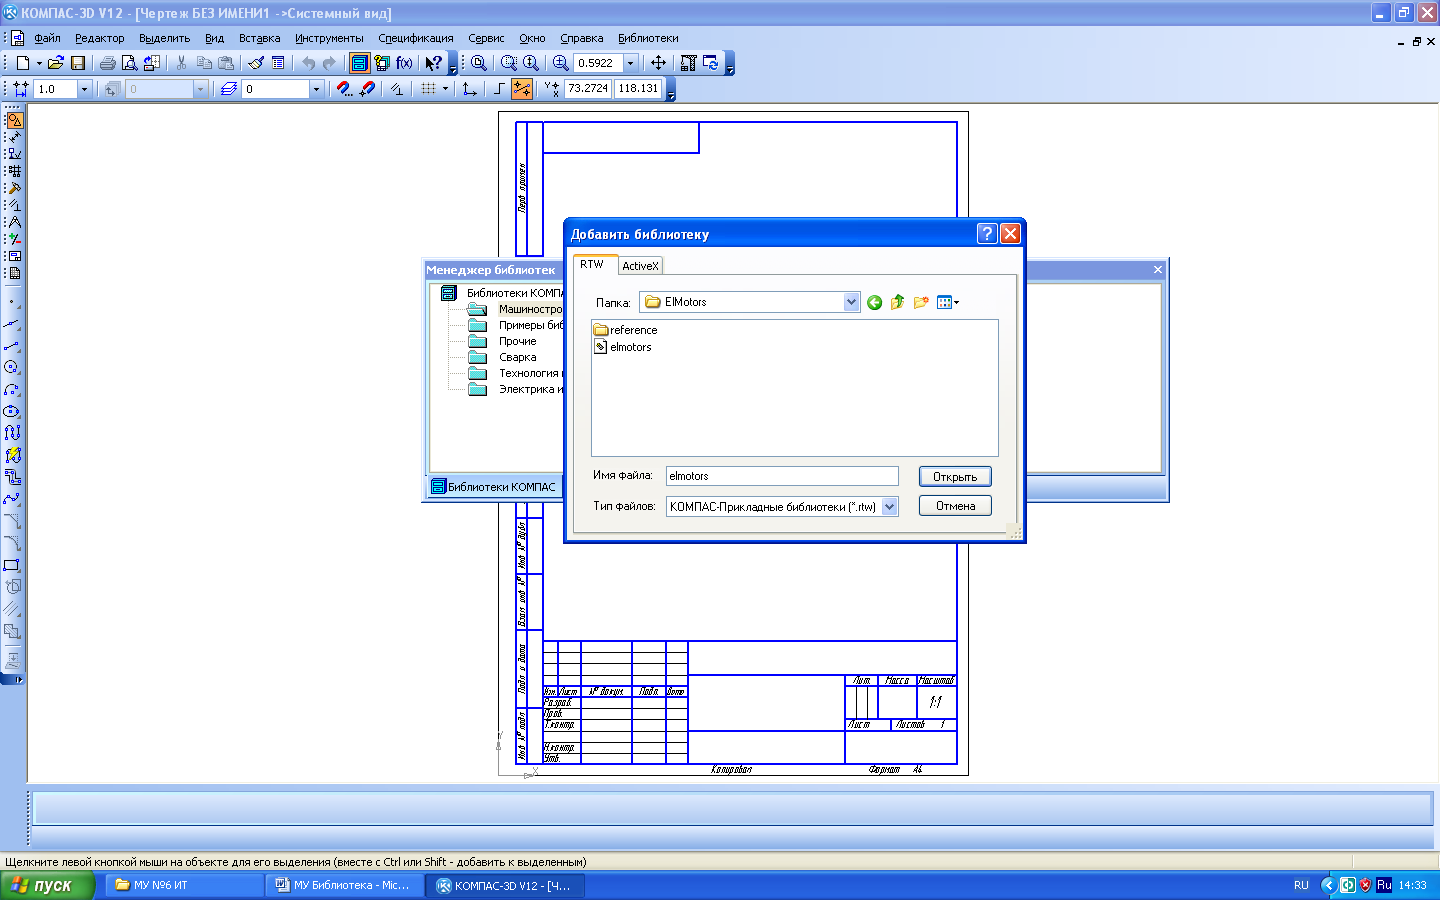
Task: Close the Менеджер библиотек panel
Action: [x=1158, y=270]
